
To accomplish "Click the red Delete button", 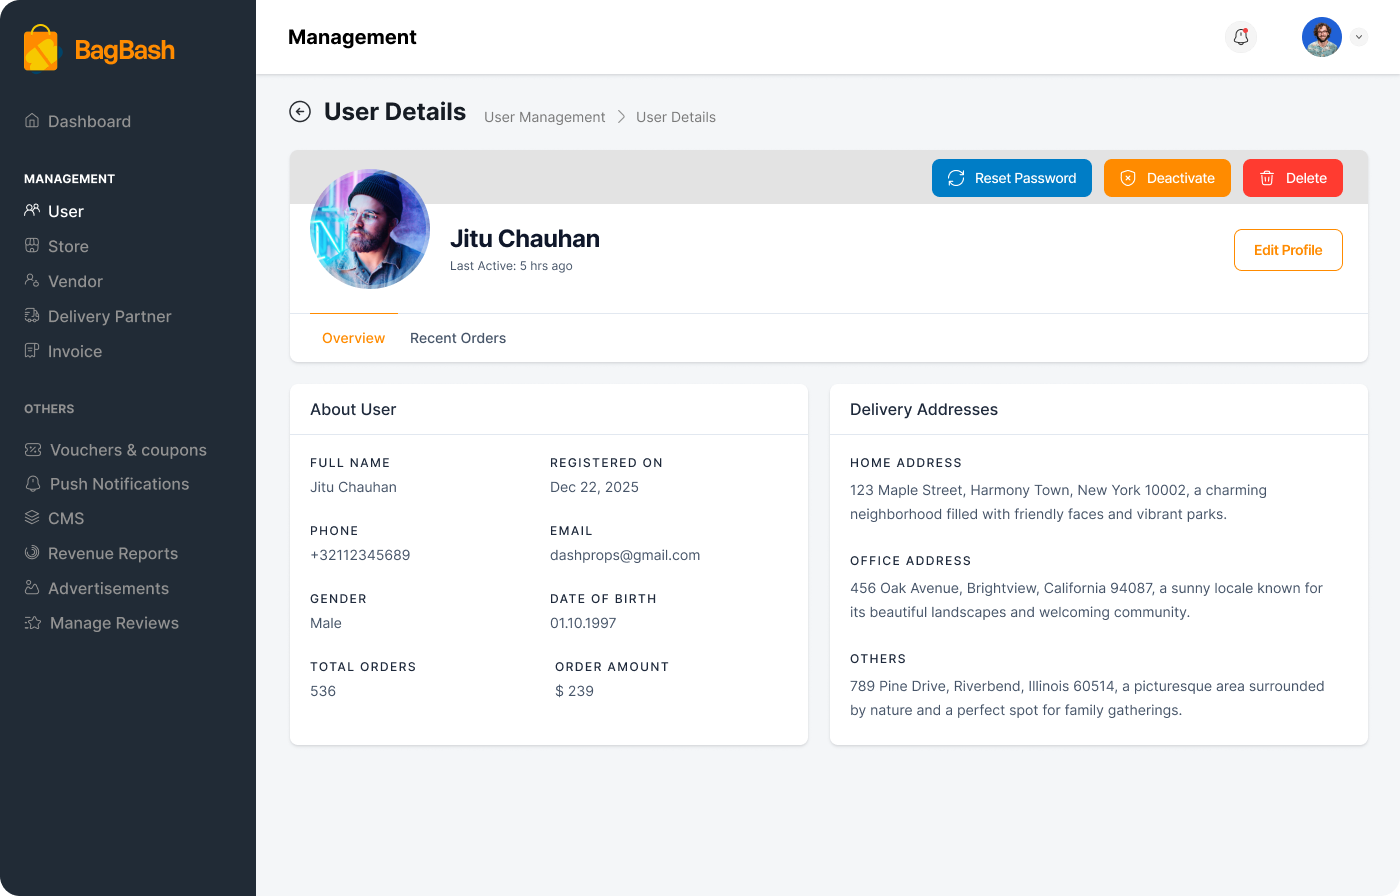I will pyautogui.click(x=1292, y=178).
